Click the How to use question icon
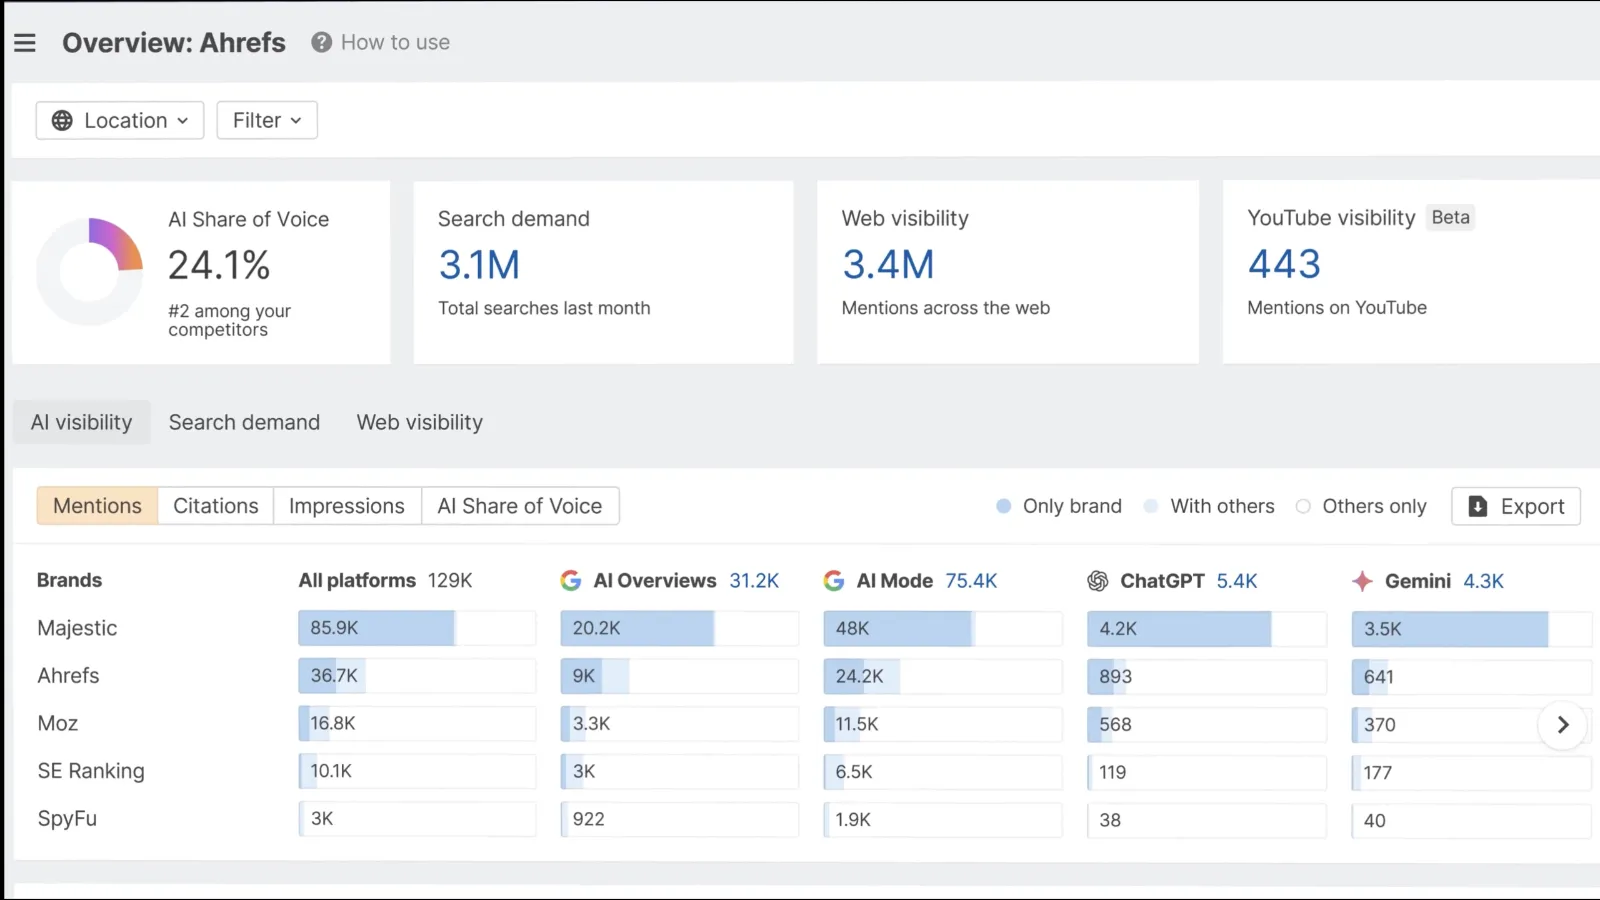Viewport: 1600px width, 900px height. pyautogui.click(x=321, y=42)
